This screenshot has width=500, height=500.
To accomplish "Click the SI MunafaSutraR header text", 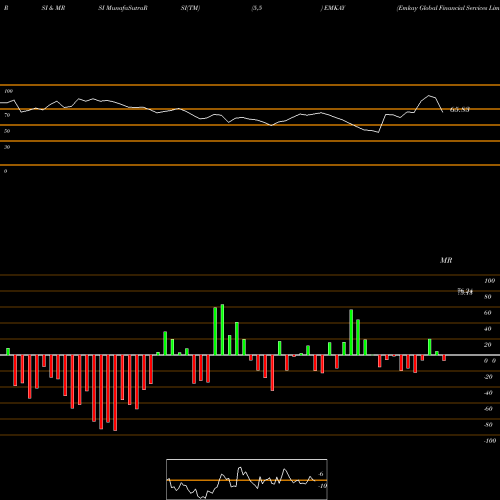I will [x=123, y=8].
